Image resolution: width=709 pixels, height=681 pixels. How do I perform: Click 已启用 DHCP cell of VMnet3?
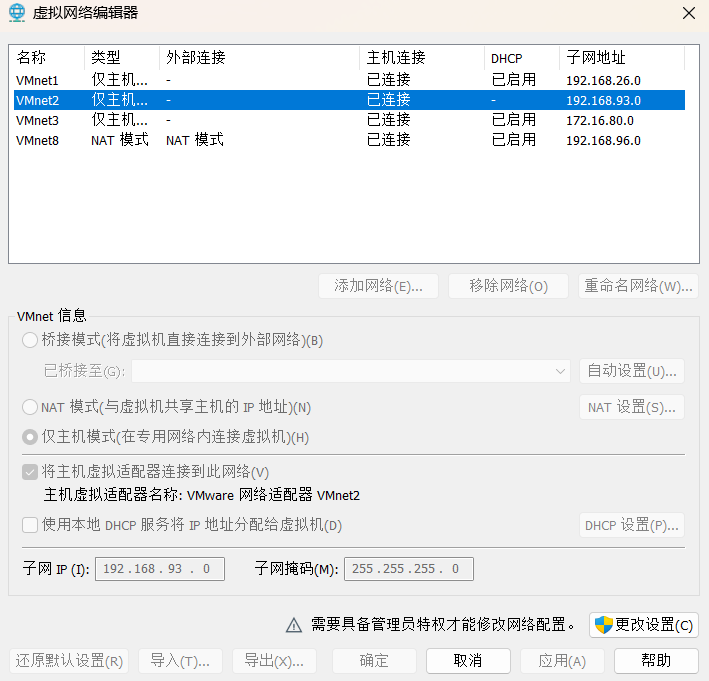(x=514, y=120)
